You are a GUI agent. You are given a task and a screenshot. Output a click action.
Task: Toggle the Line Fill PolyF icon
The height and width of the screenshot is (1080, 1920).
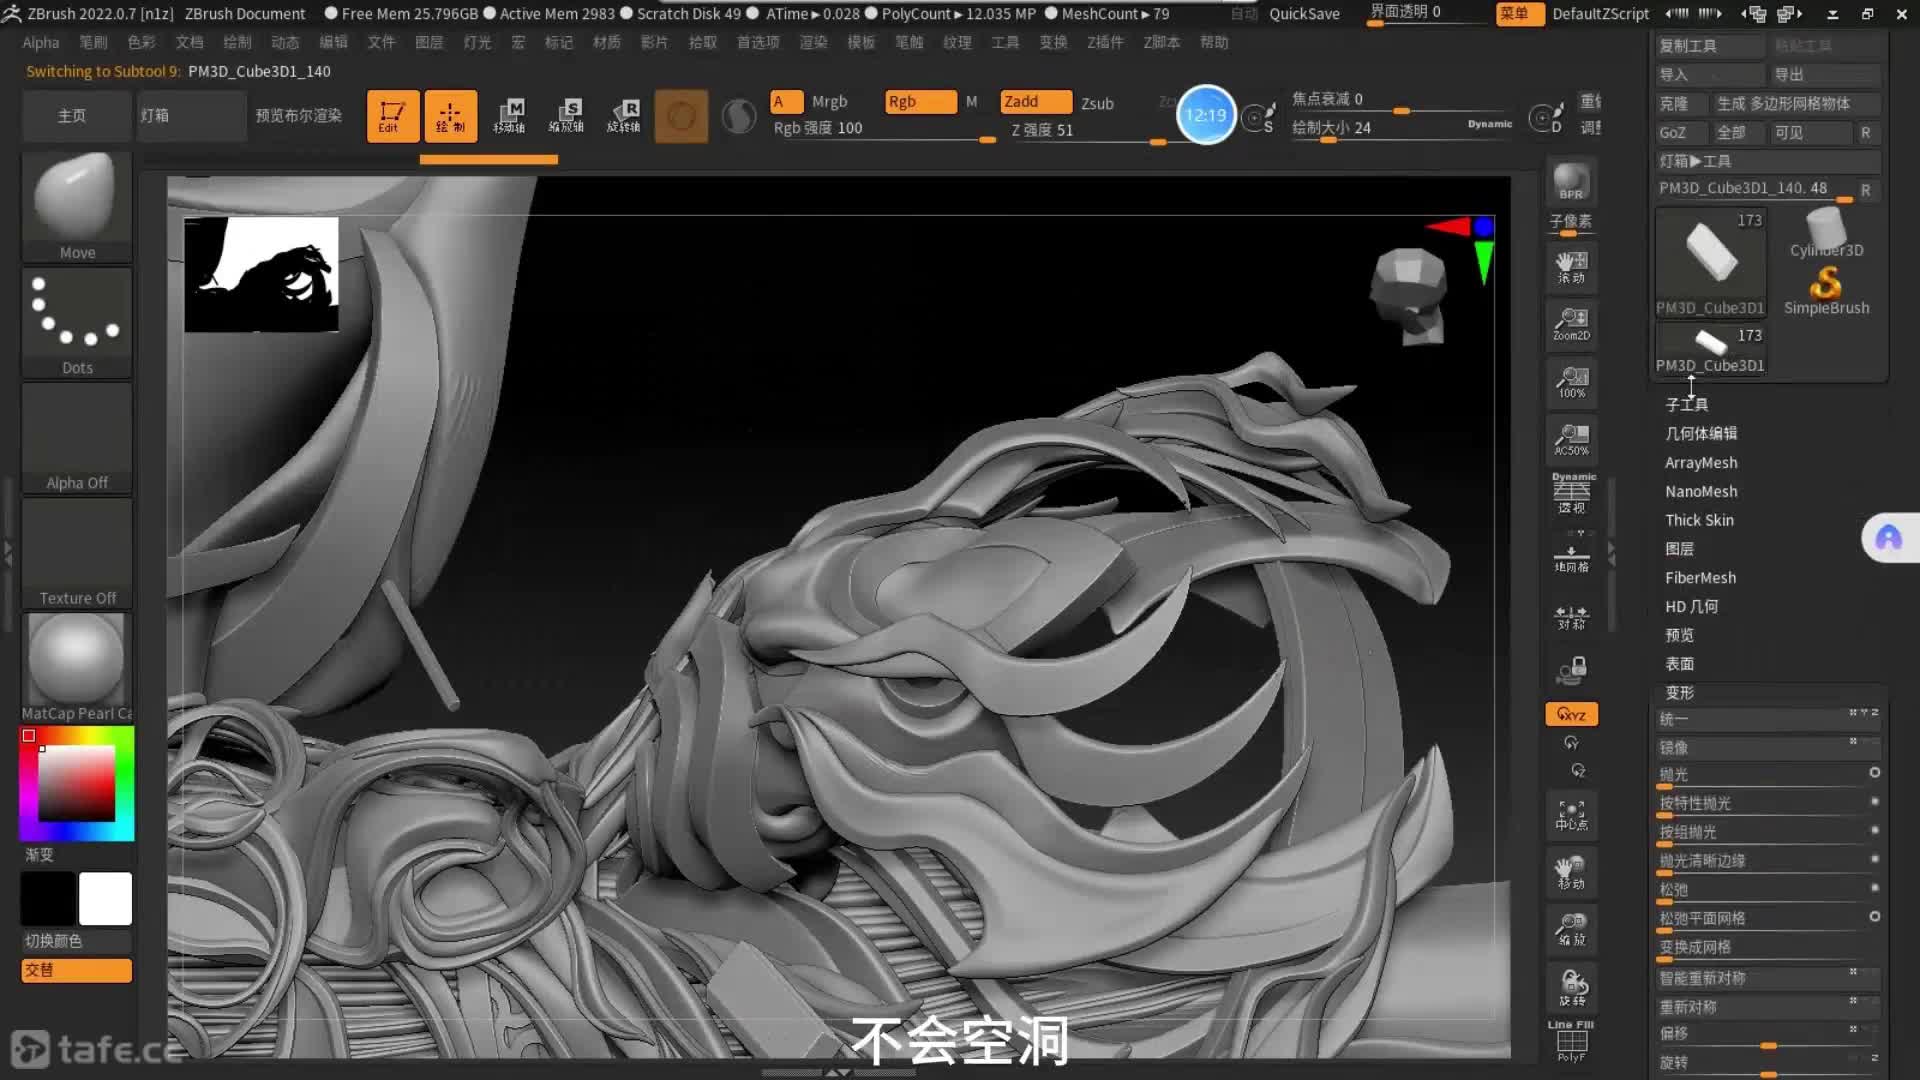click(x=1571, y=1041)
